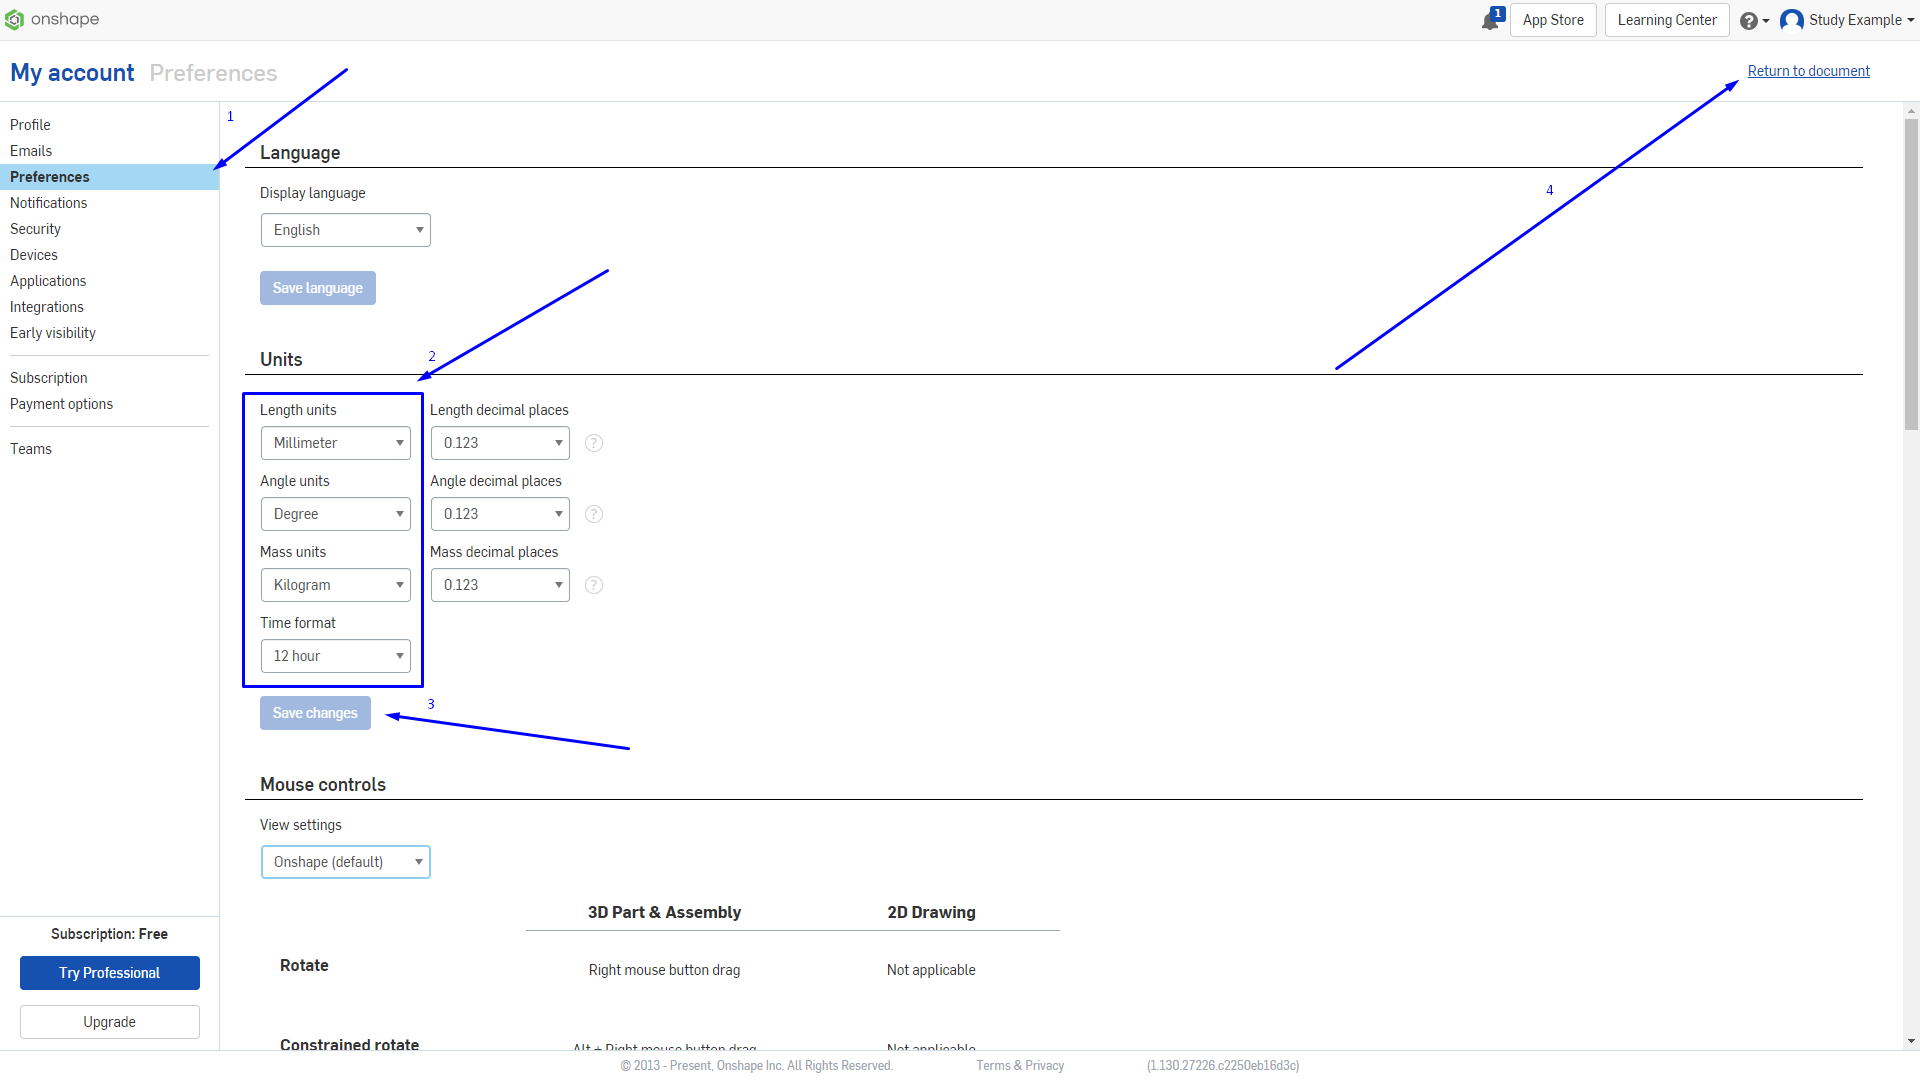Select Preferences in the sidebar
The height and width of the screenshot is (1080, 1920).
109,177
